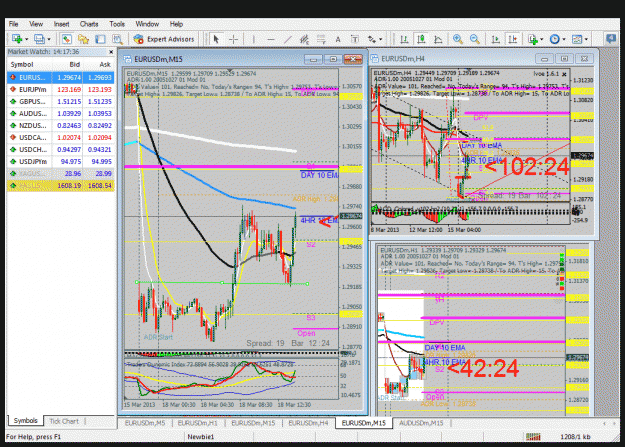Viewport: 625px width, 447px height.
Task: Click the Zoom Out magnifier
Action: click(x=474, y=39)
